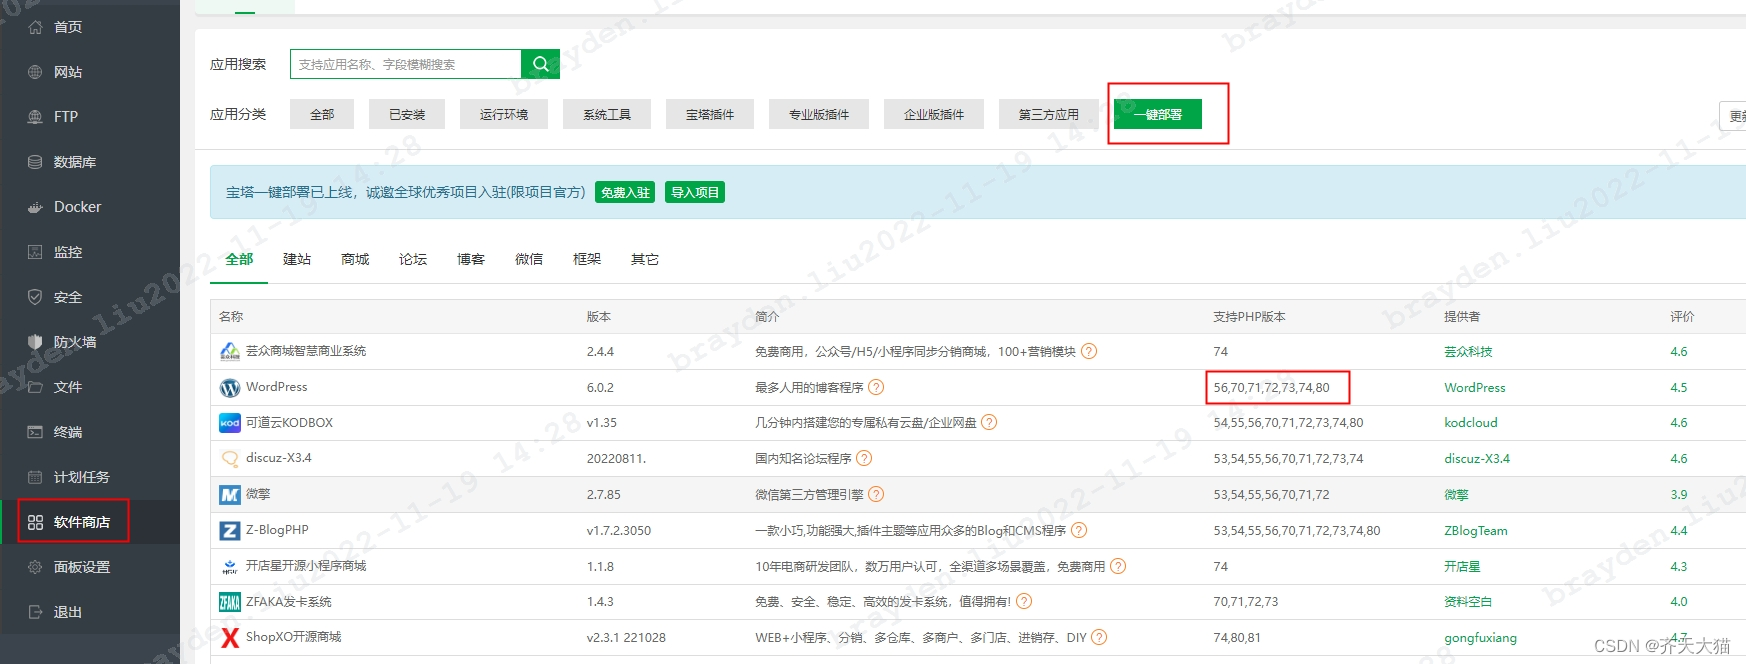
Task: Open the 资料空白 provider link
Action: pos(1468,601)
